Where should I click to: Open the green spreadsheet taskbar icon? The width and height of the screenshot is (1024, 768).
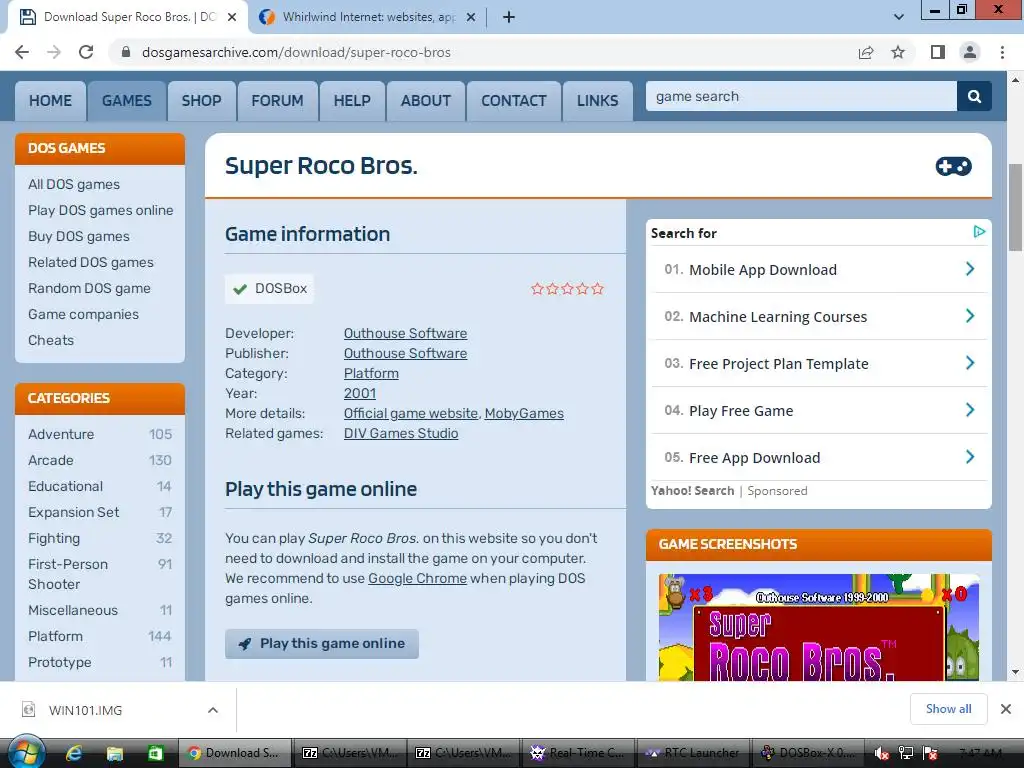[155, 753]
